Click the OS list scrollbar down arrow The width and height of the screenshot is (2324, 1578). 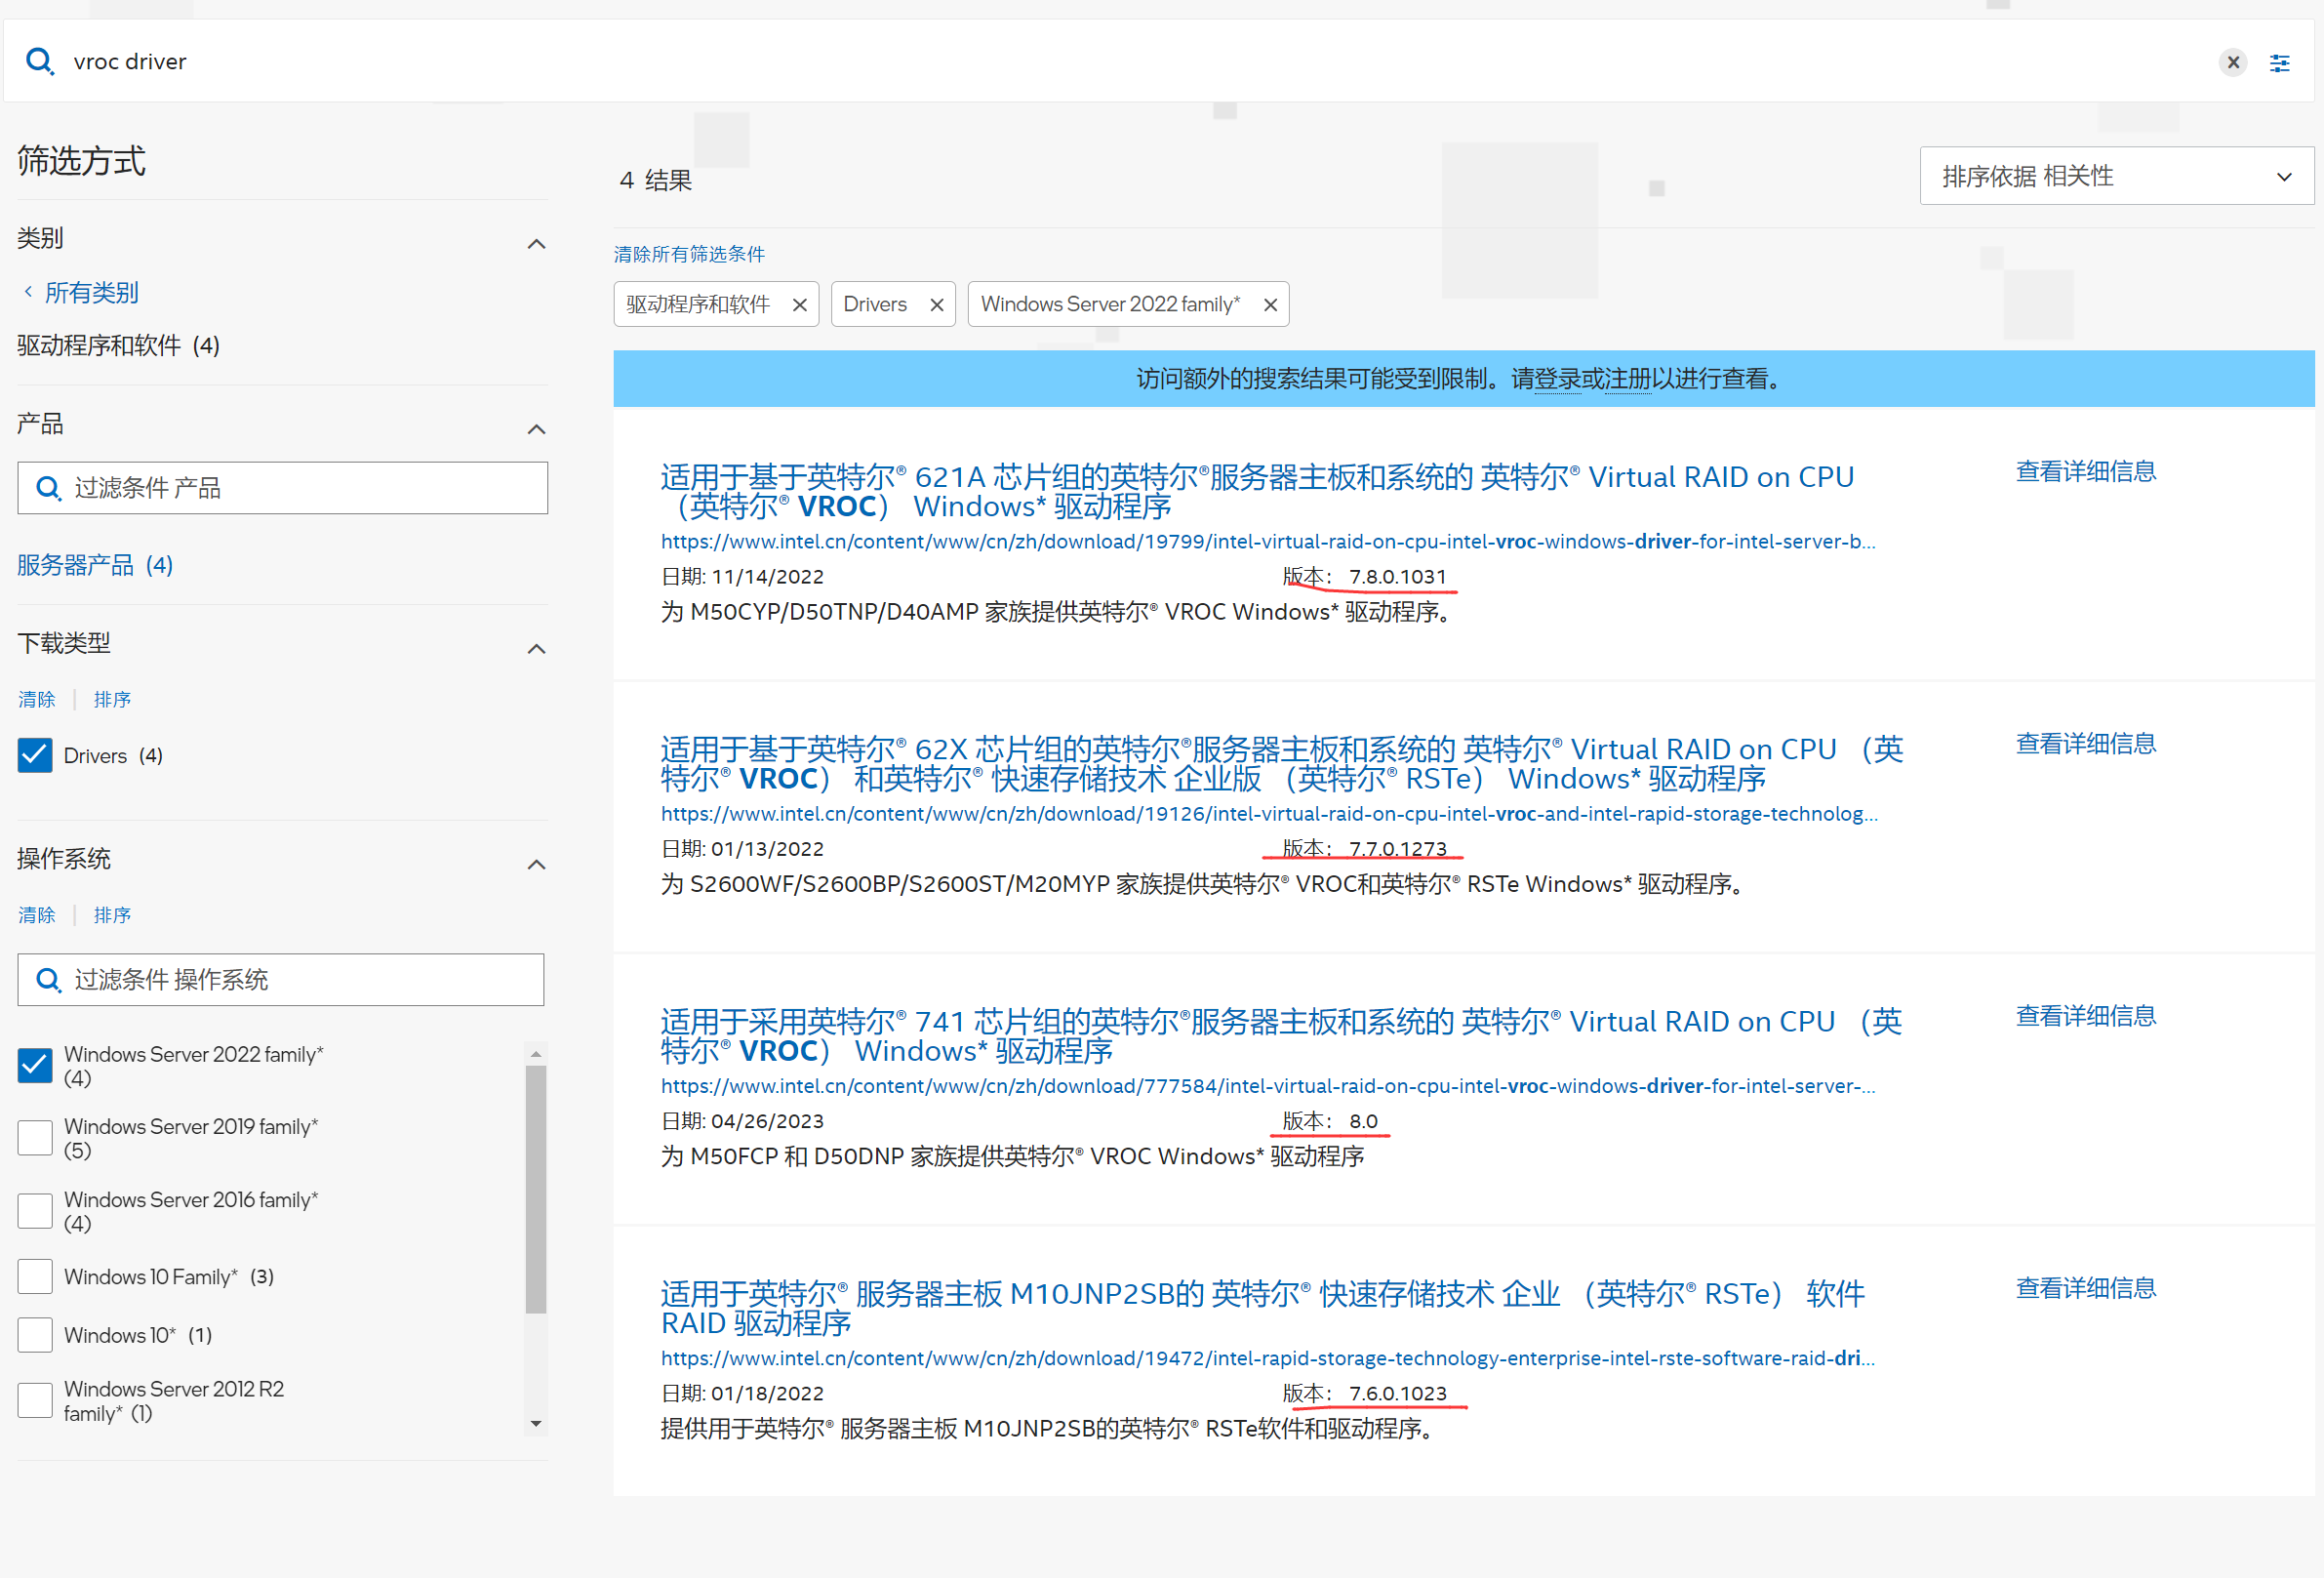click(536, 1424)
